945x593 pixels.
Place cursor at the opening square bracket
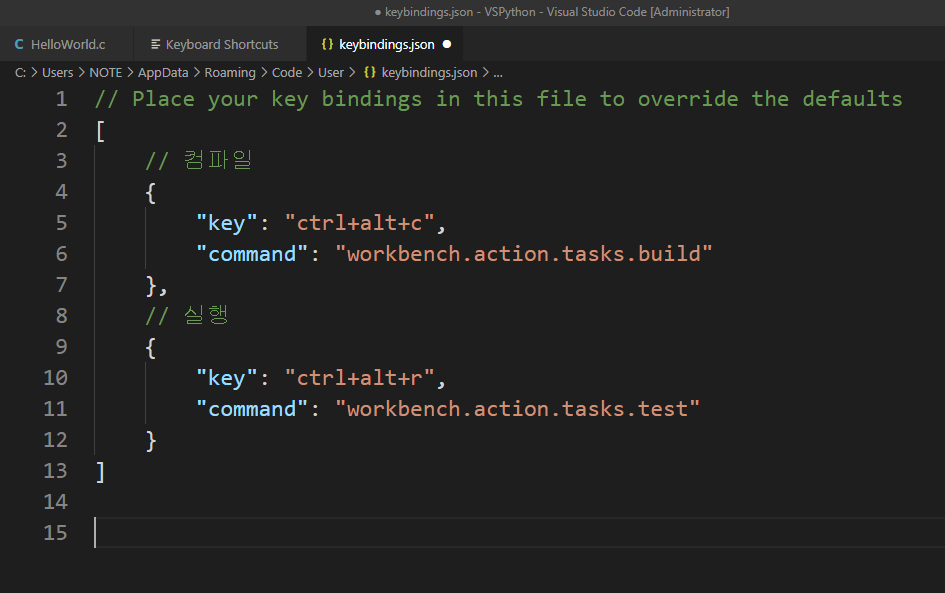(100, 130)
